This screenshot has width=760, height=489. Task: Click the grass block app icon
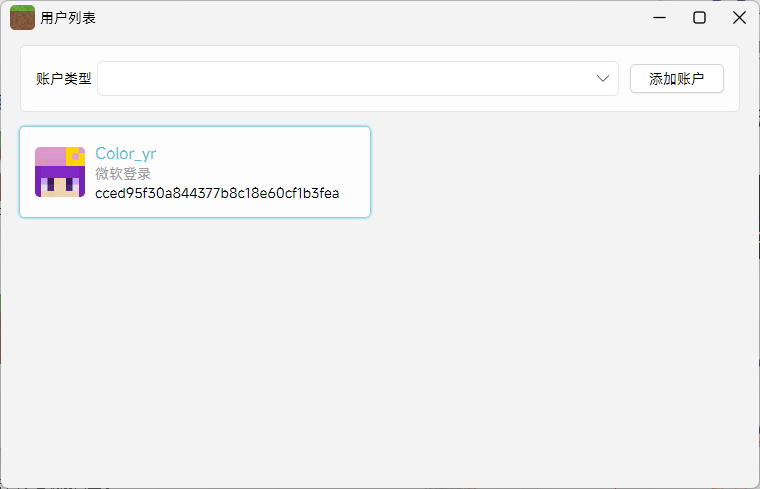tap(22, 18)
